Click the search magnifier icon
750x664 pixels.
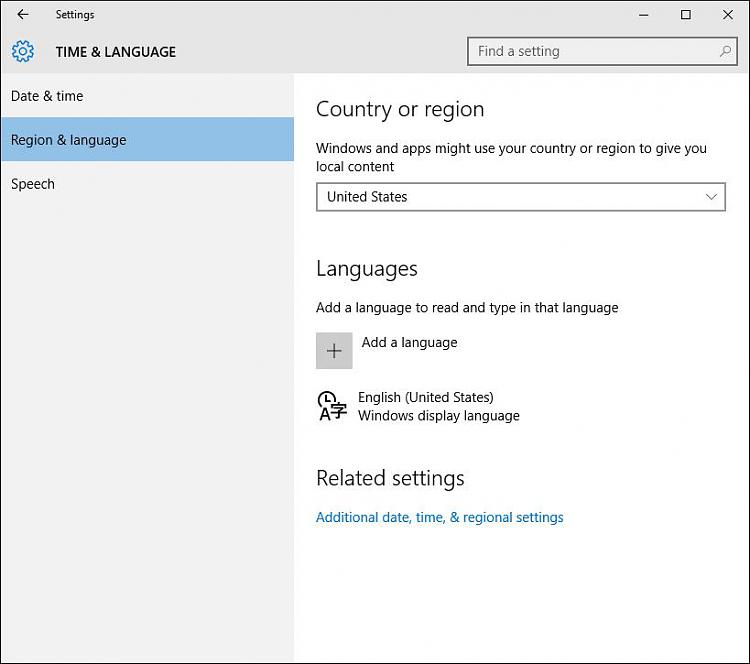coord(725,51)
